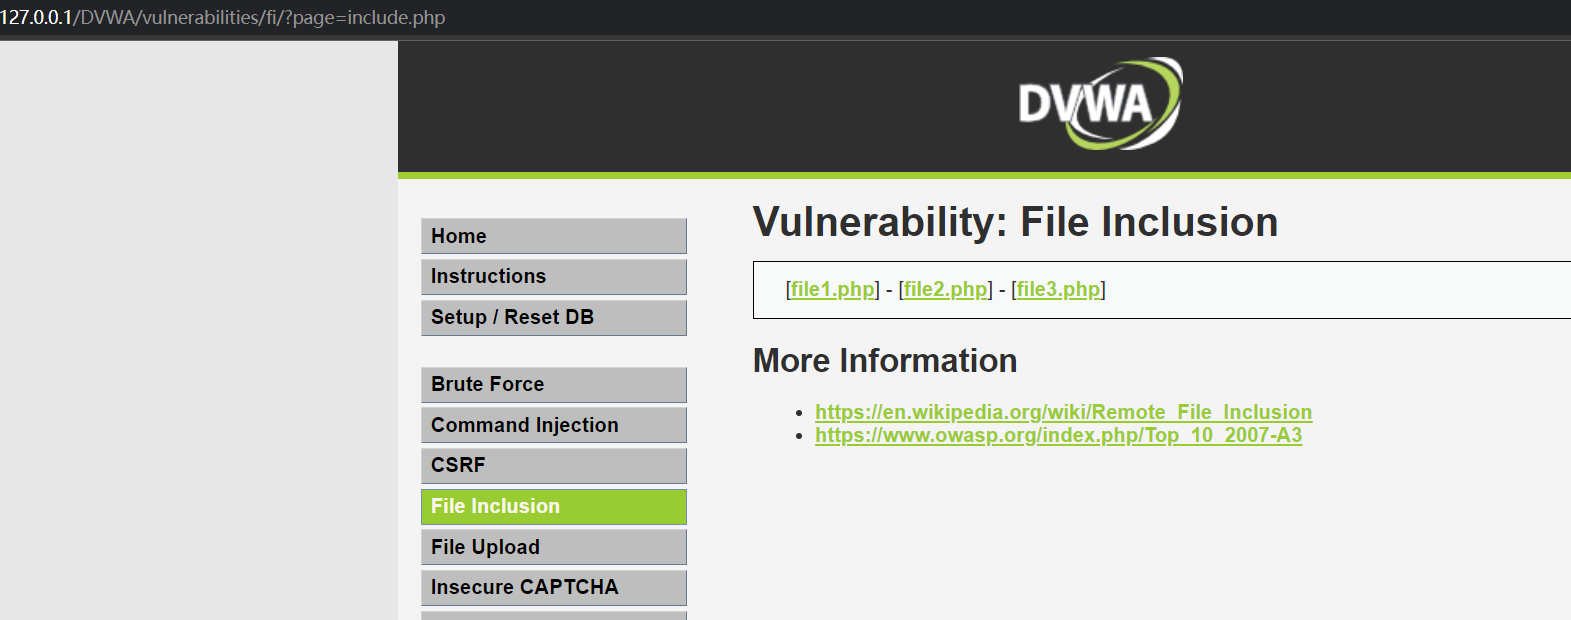Follow the file3.php link

1058,290
